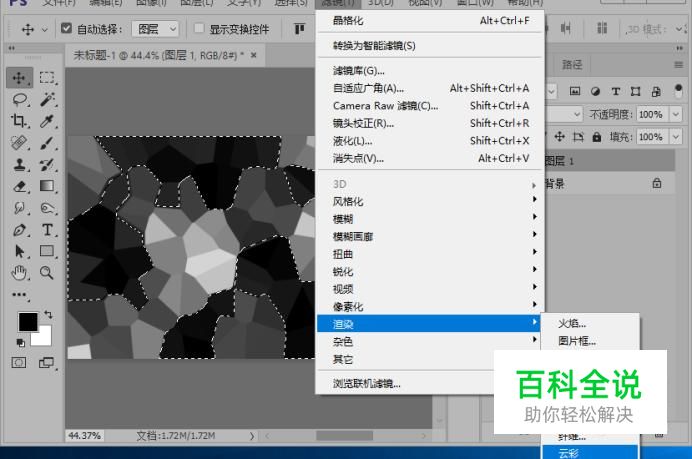Choose 晶格化 at top of filter menu
This screenshot has height=459, width=692.
[430, 20]
